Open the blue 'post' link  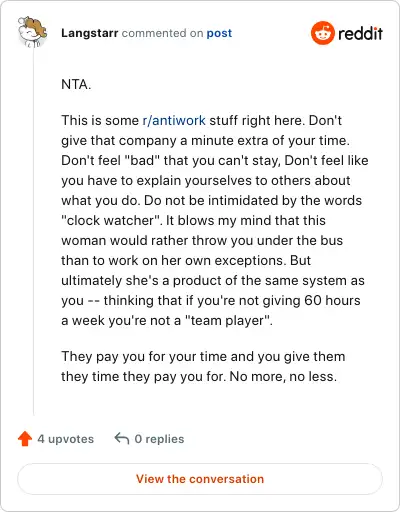(x=219, y=33)
